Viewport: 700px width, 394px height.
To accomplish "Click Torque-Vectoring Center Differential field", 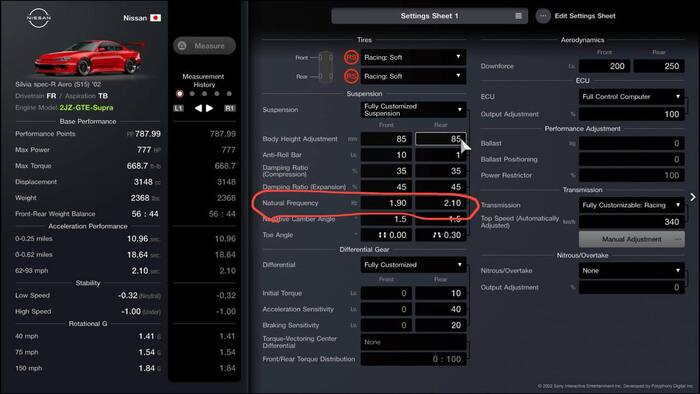I will coord(413,342).
